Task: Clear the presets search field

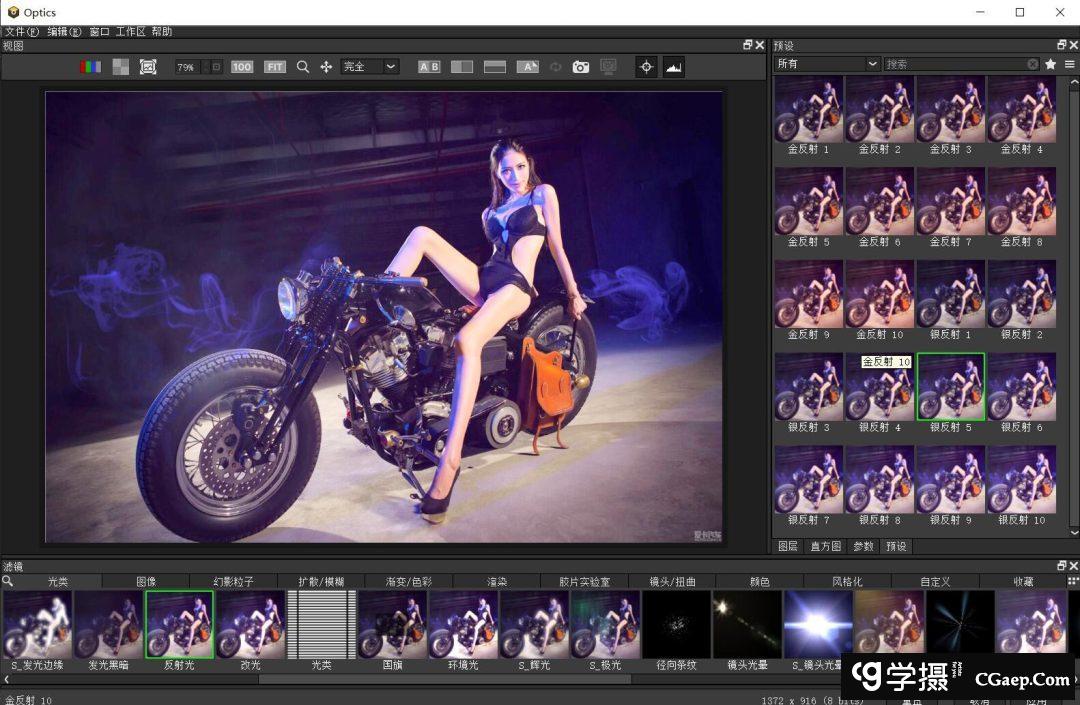Action: pyautogui.click(x=1033, y=64)
